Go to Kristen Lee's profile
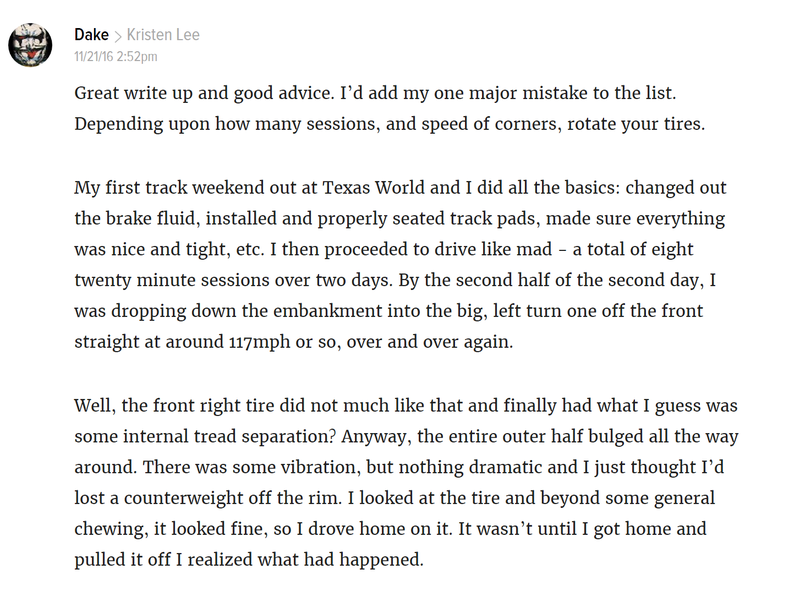 [163, 35]
